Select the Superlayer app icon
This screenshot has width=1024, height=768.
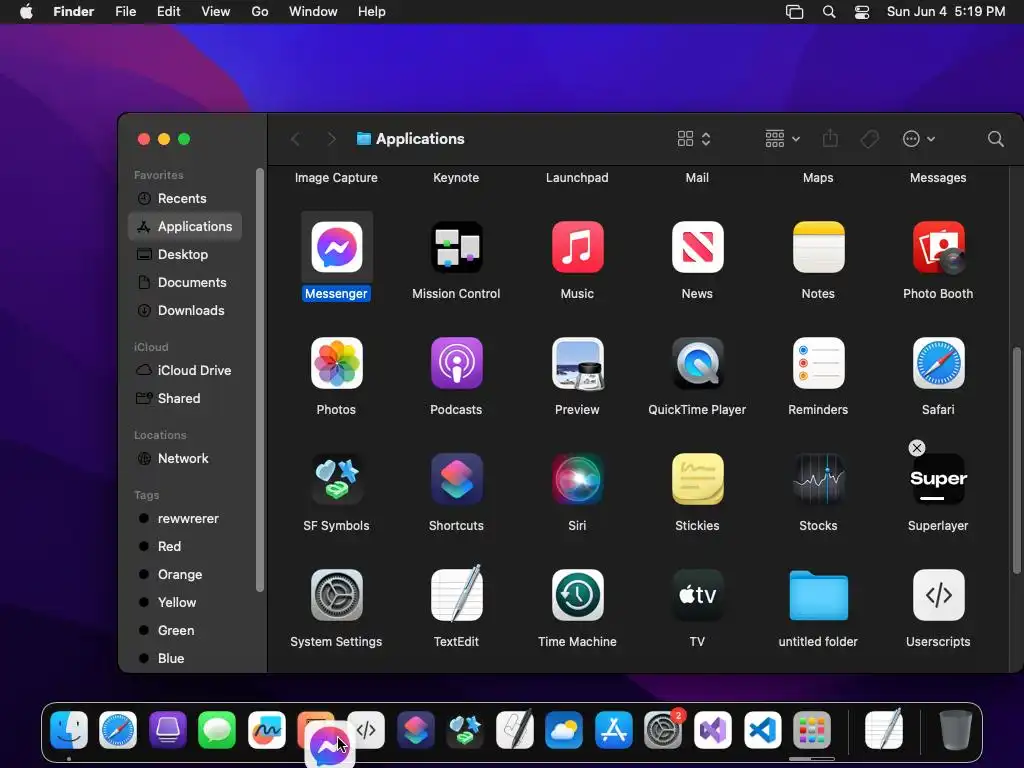[938, 479]
